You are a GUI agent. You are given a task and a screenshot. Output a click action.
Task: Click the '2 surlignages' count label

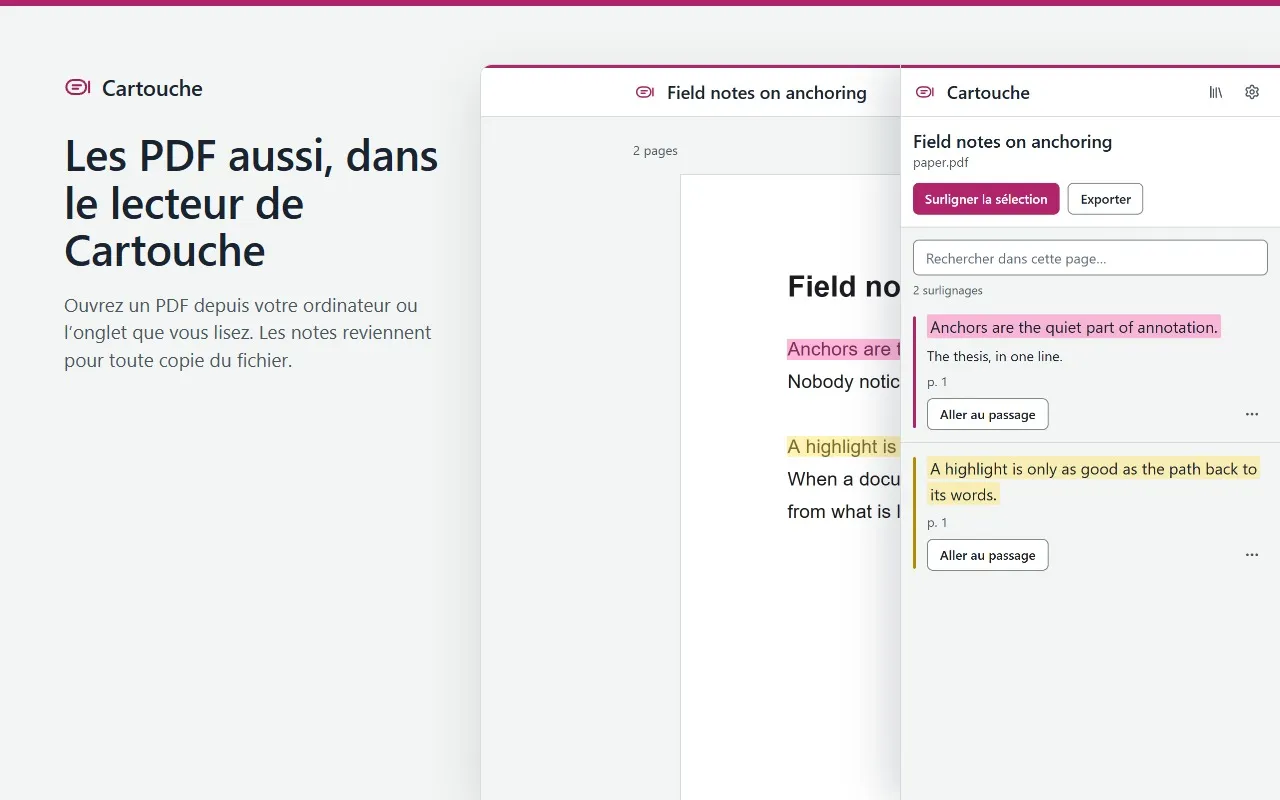(x=948, y=290)
